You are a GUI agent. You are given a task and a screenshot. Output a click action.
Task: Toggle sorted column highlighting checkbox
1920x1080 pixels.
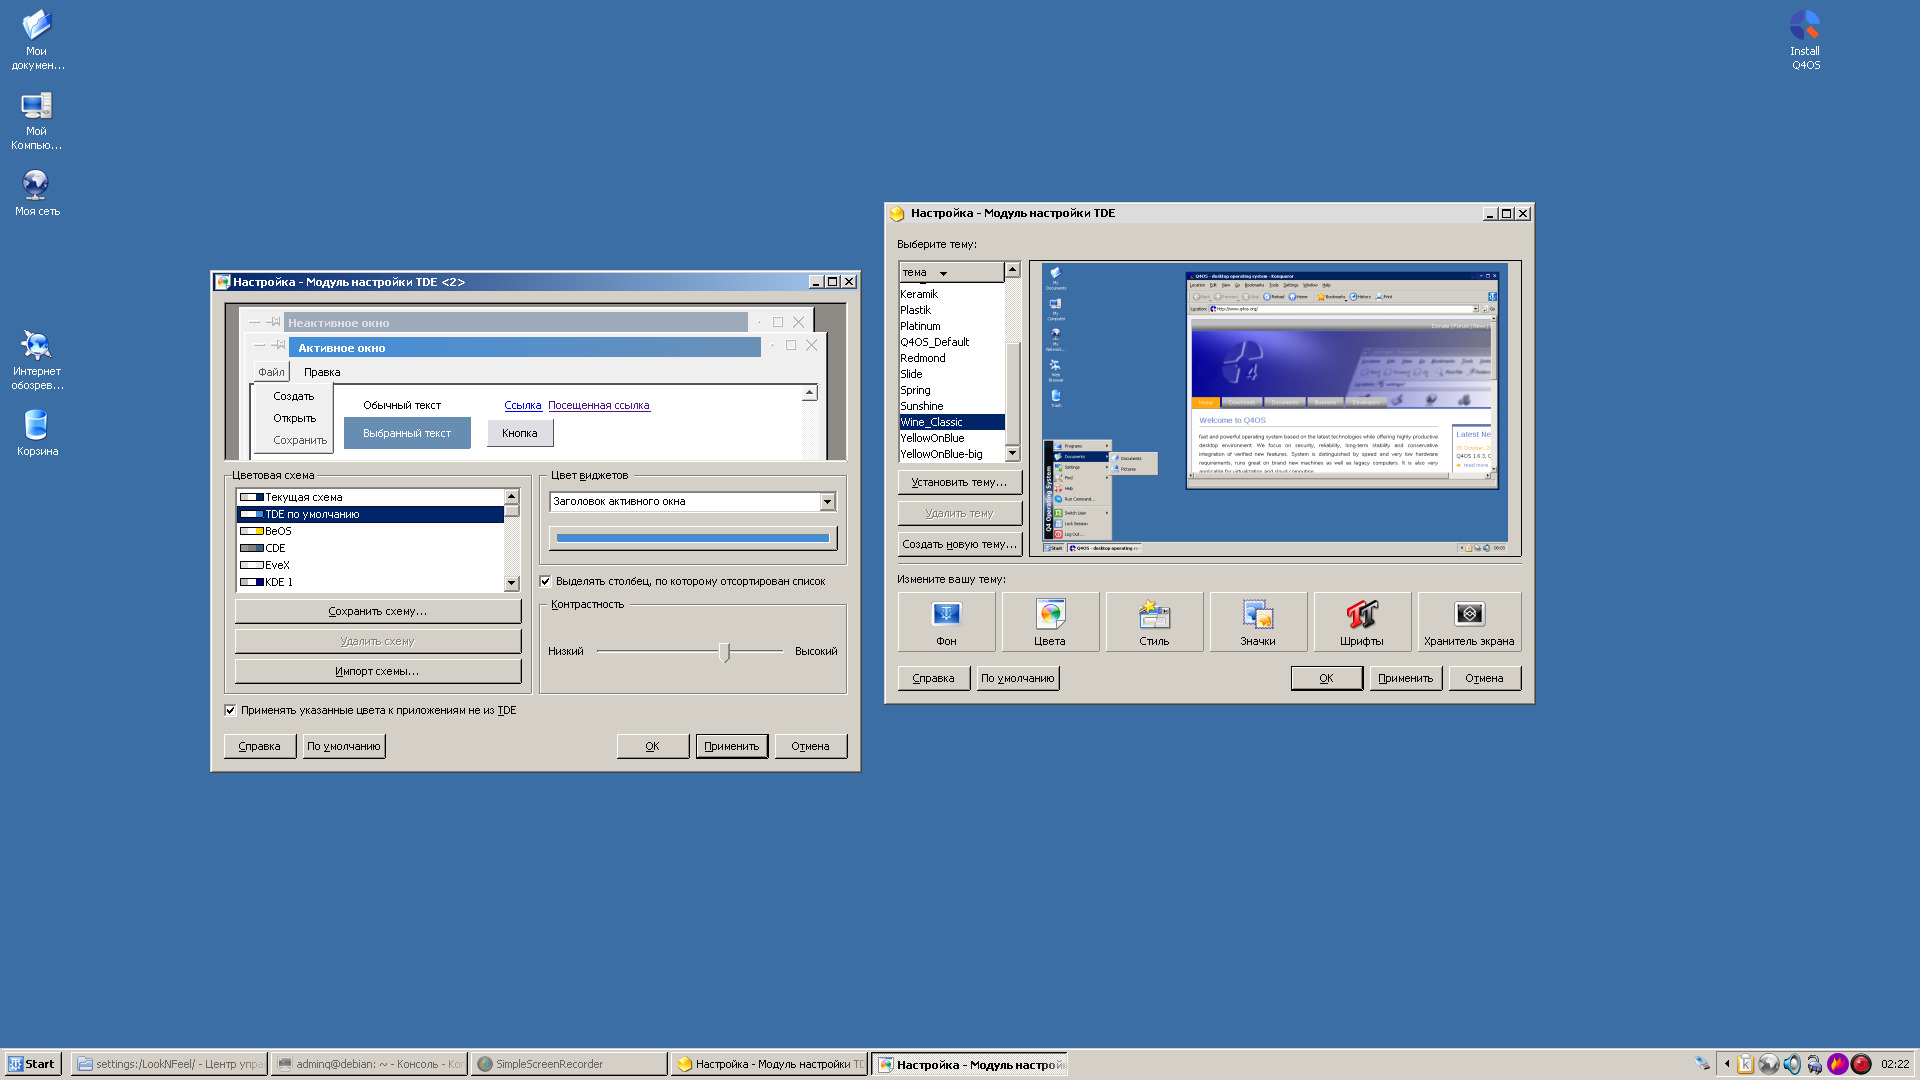click(546, 581)
